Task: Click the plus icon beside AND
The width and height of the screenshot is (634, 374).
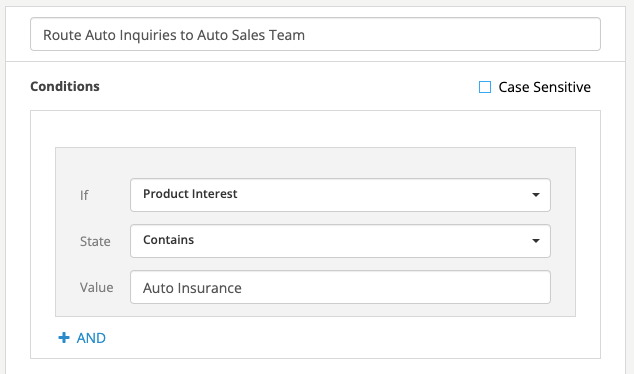Action: [64, 338]
